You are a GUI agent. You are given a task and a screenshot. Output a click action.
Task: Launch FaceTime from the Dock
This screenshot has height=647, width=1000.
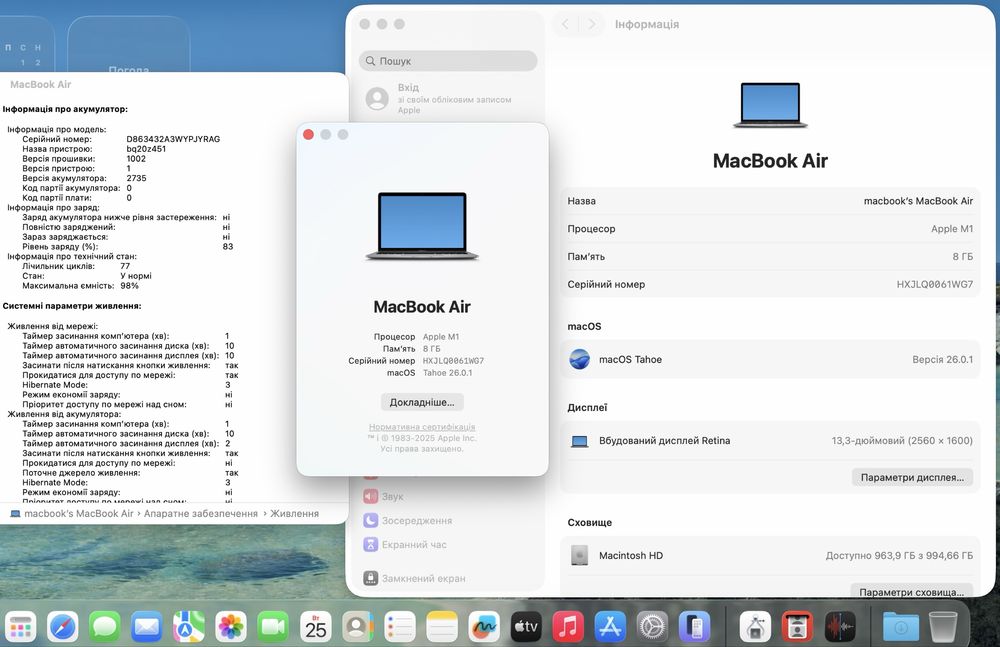[273, 627]
